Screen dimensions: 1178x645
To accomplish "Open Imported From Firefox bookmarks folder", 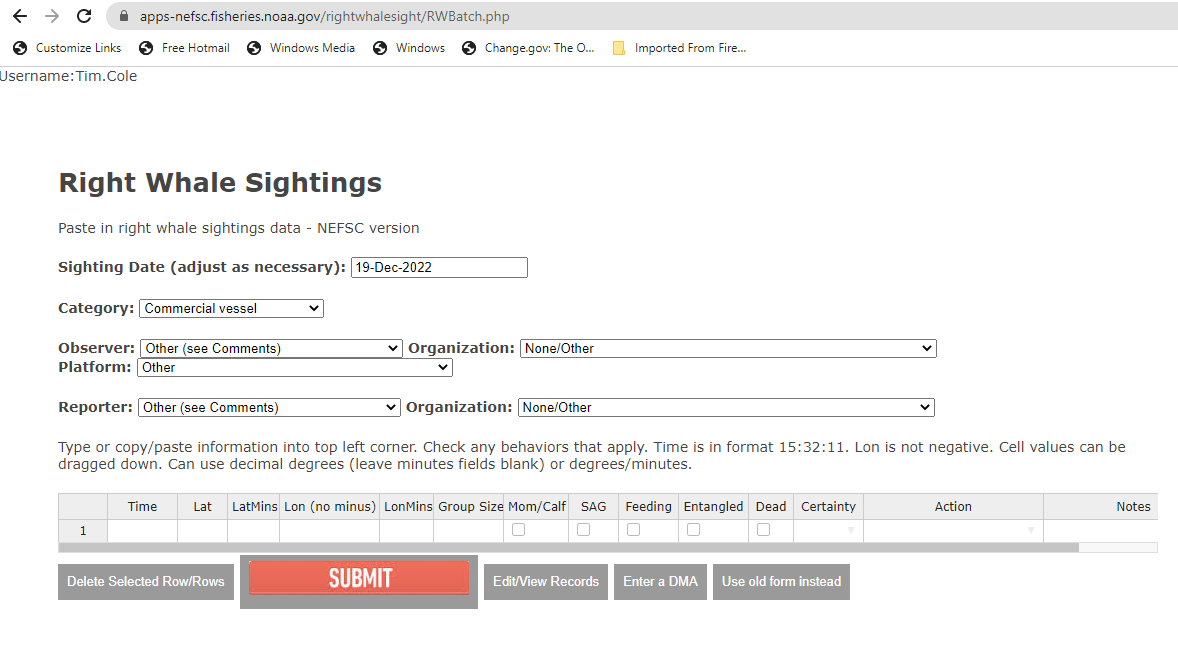I will click(679, 48).
